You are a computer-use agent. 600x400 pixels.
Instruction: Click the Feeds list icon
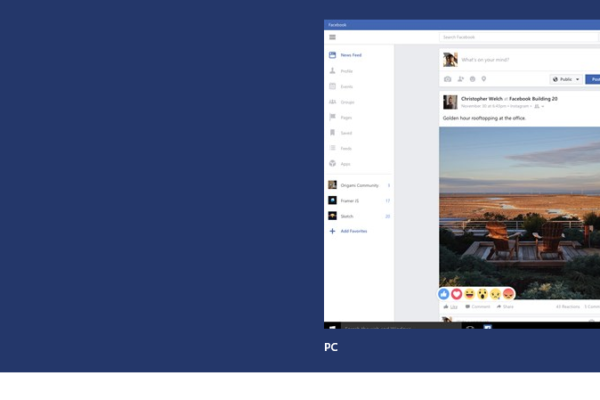pos(332,148)
